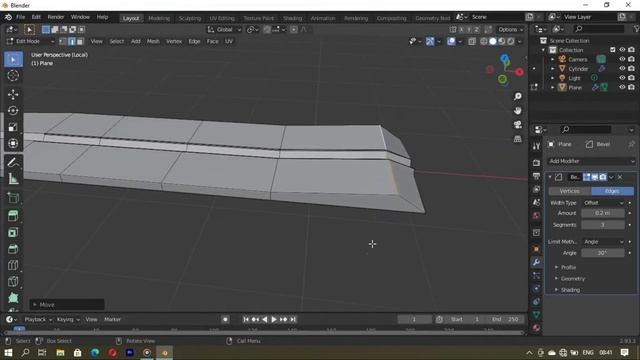
Task: Open the Modifier properties wrench tab
Action: click(x=536, y=262)
